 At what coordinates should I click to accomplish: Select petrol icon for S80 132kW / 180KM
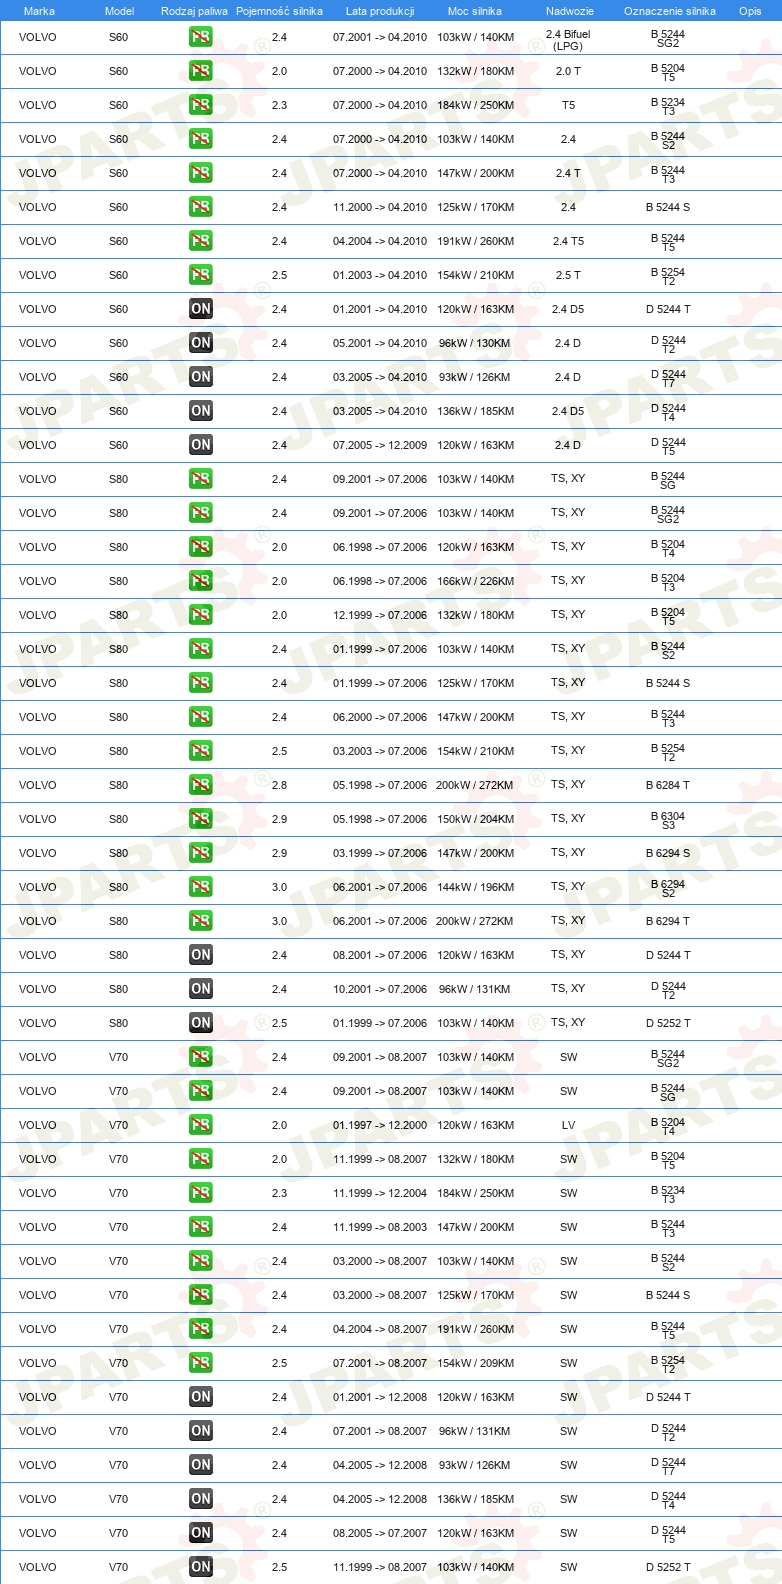[201, 615]
